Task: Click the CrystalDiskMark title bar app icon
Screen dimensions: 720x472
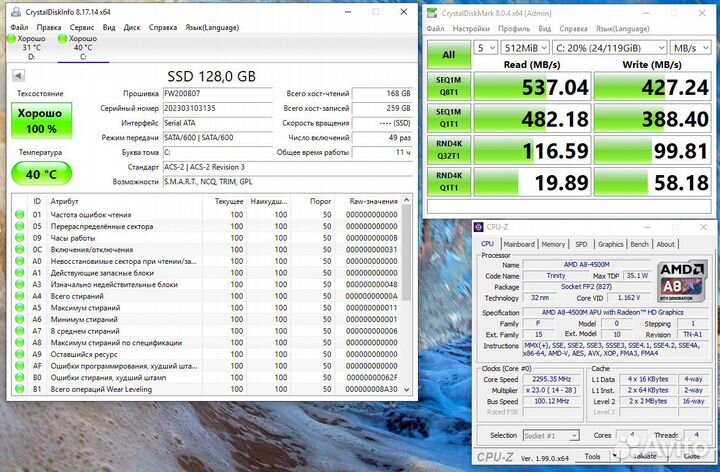Action: tap(432, 13)
